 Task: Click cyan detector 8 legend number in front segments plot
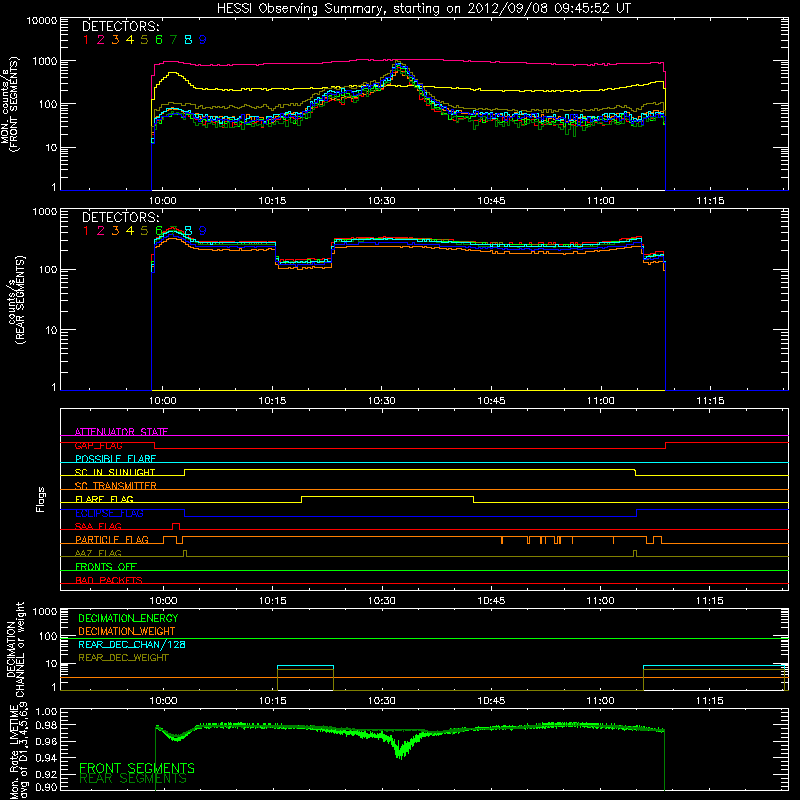(188, 40)
